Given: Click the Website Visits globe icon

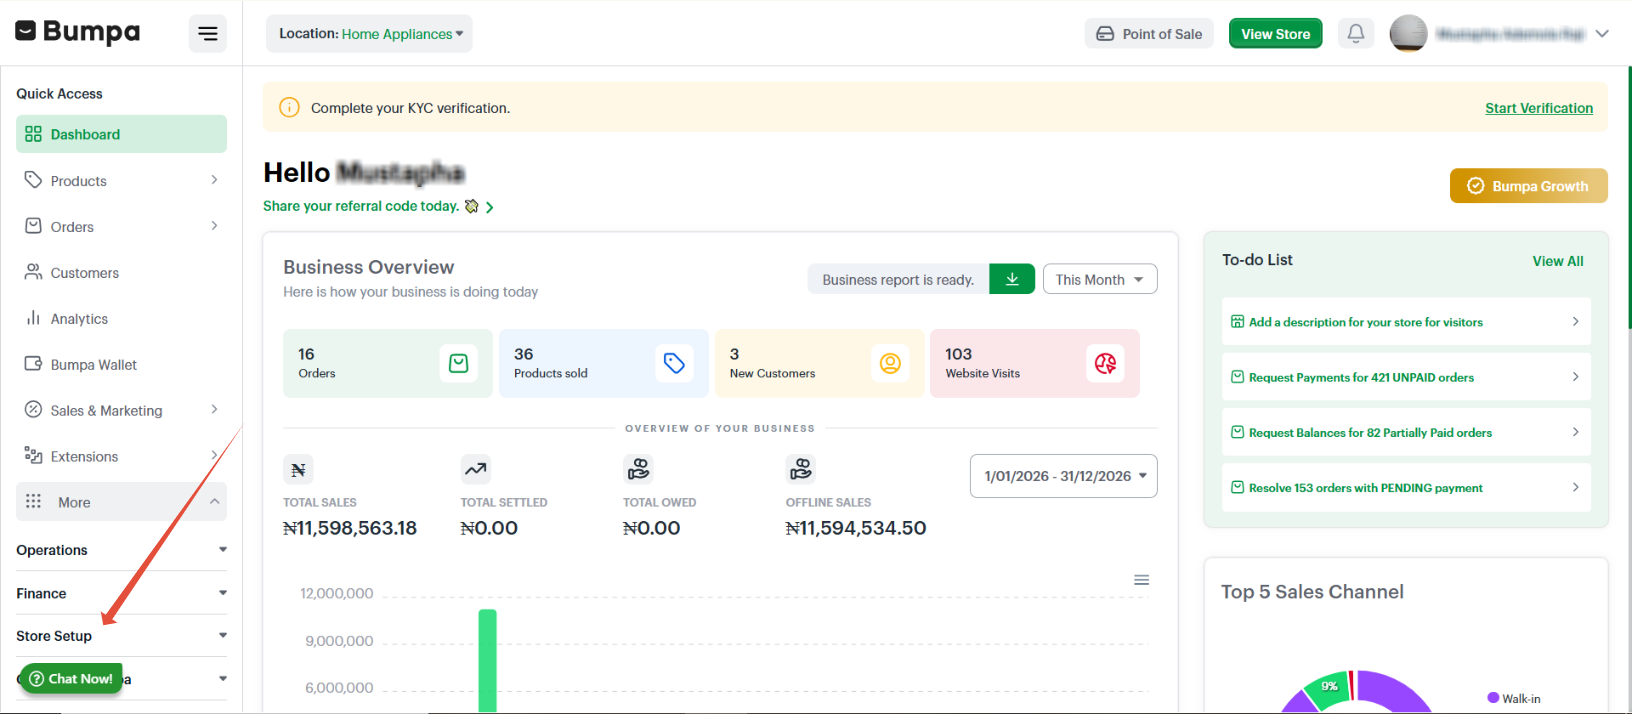Looking at the screenshot, I should tap(1105, 363).
